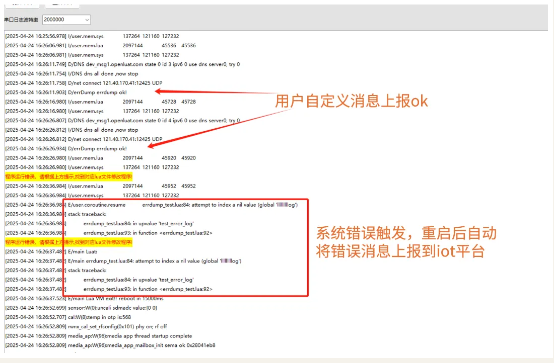The width and height of the screenshot is (554, 363).
Task: Select the top log line at 16:25:56.978
Action: click(92, 36)
